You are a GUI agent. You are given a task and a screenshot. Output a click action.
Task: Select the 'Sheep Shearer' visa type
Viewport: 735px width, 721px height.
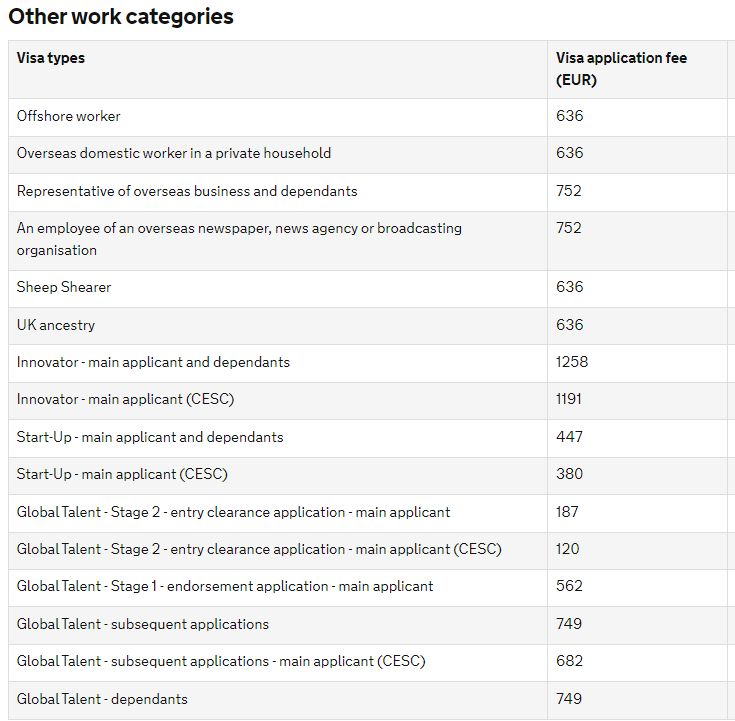pos(64,287)
